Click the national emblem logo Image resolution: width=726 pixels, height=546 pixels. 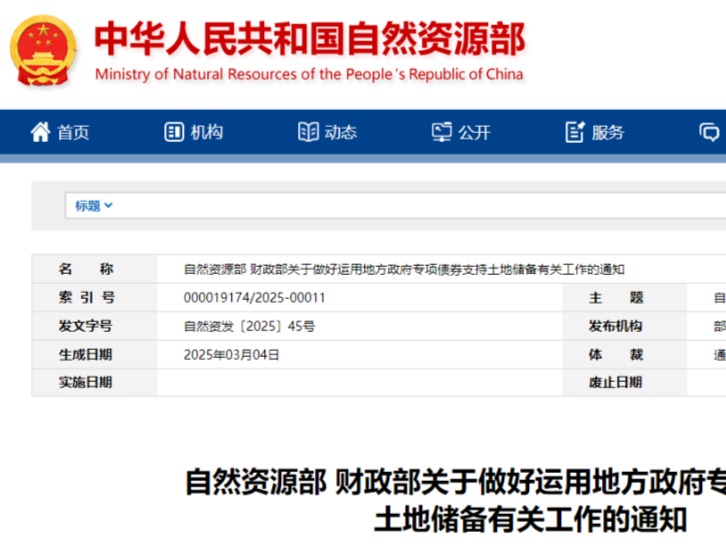click(x=43, y=50)
